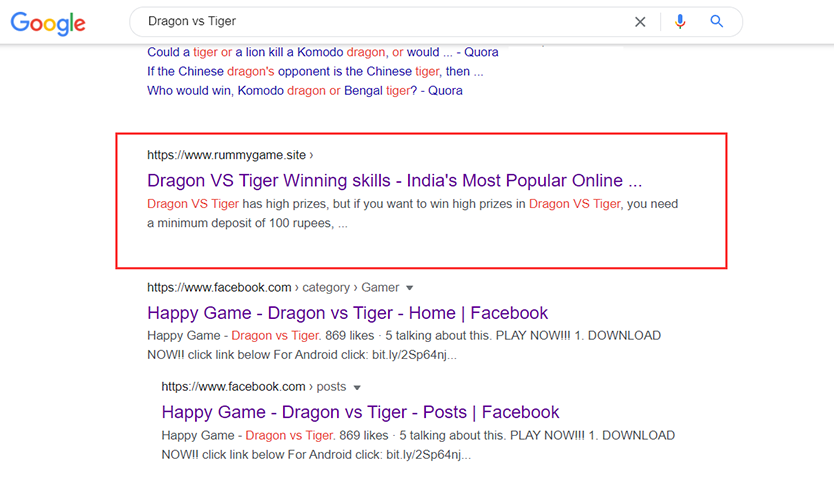This screenshot has width=834, height=478.
Task: Clear the search box with X icon
Action: pos(640,22)
